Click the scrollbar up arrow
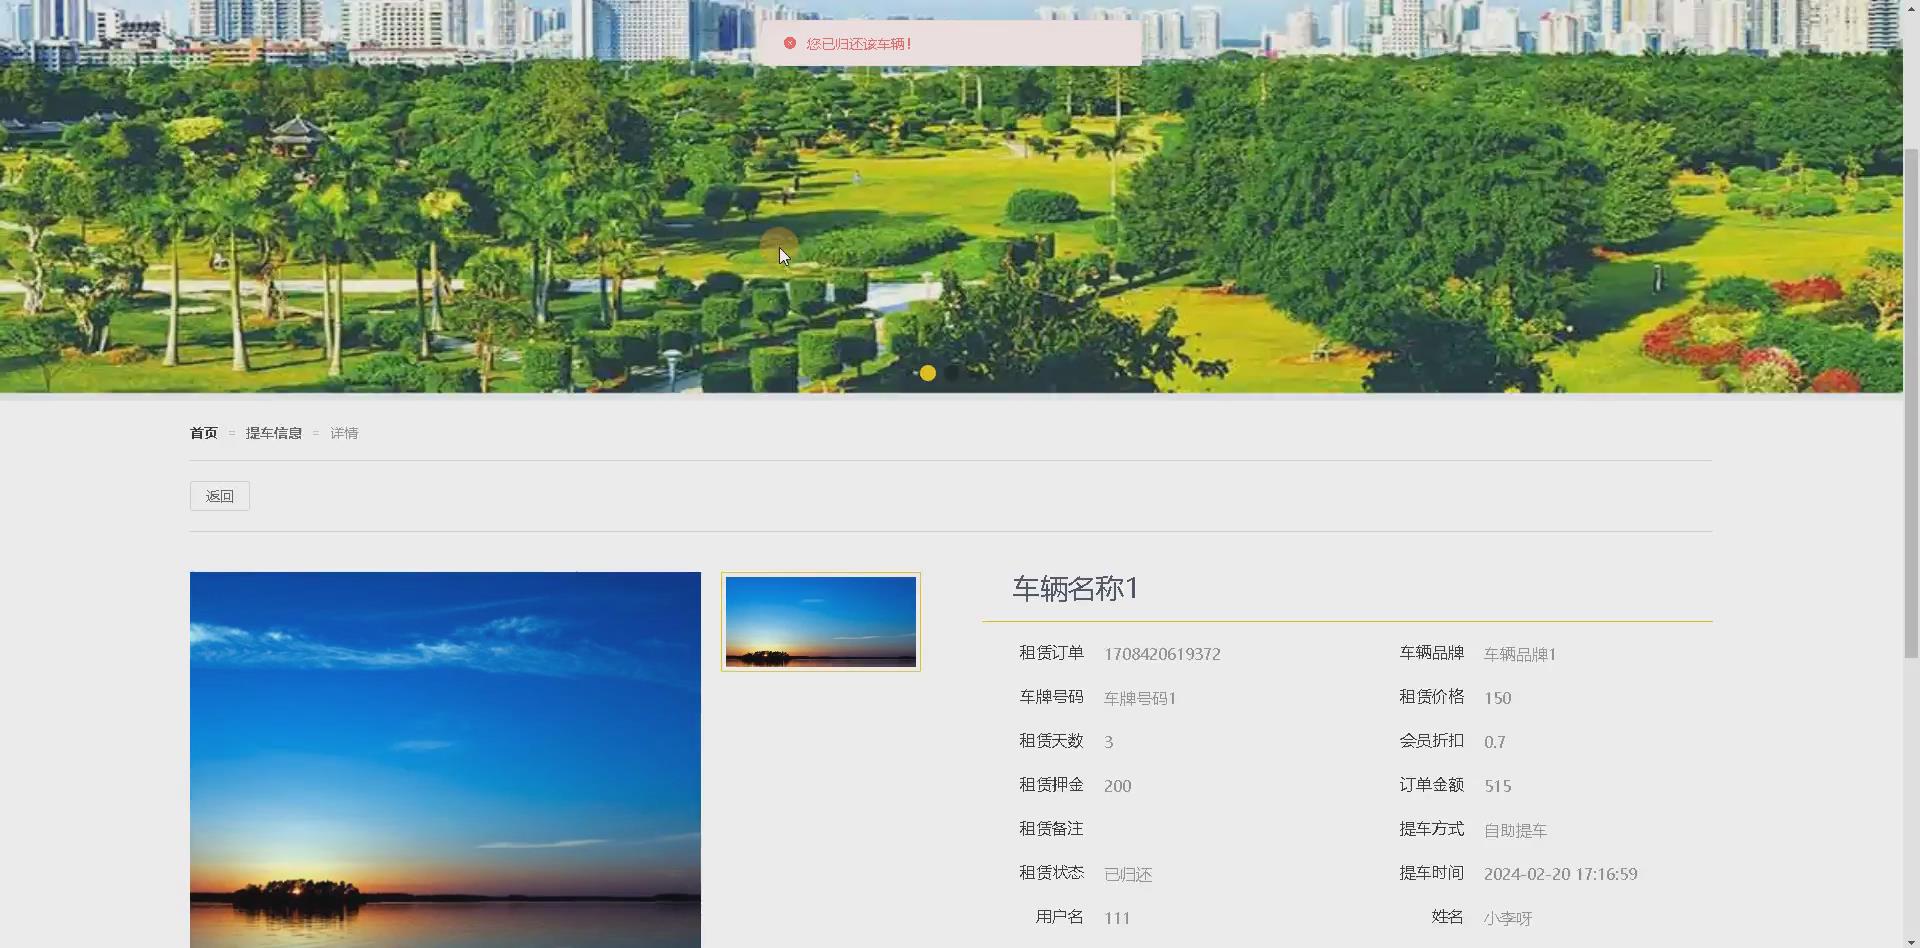Screen dimensions: 1920x948 pos(1911,7)
